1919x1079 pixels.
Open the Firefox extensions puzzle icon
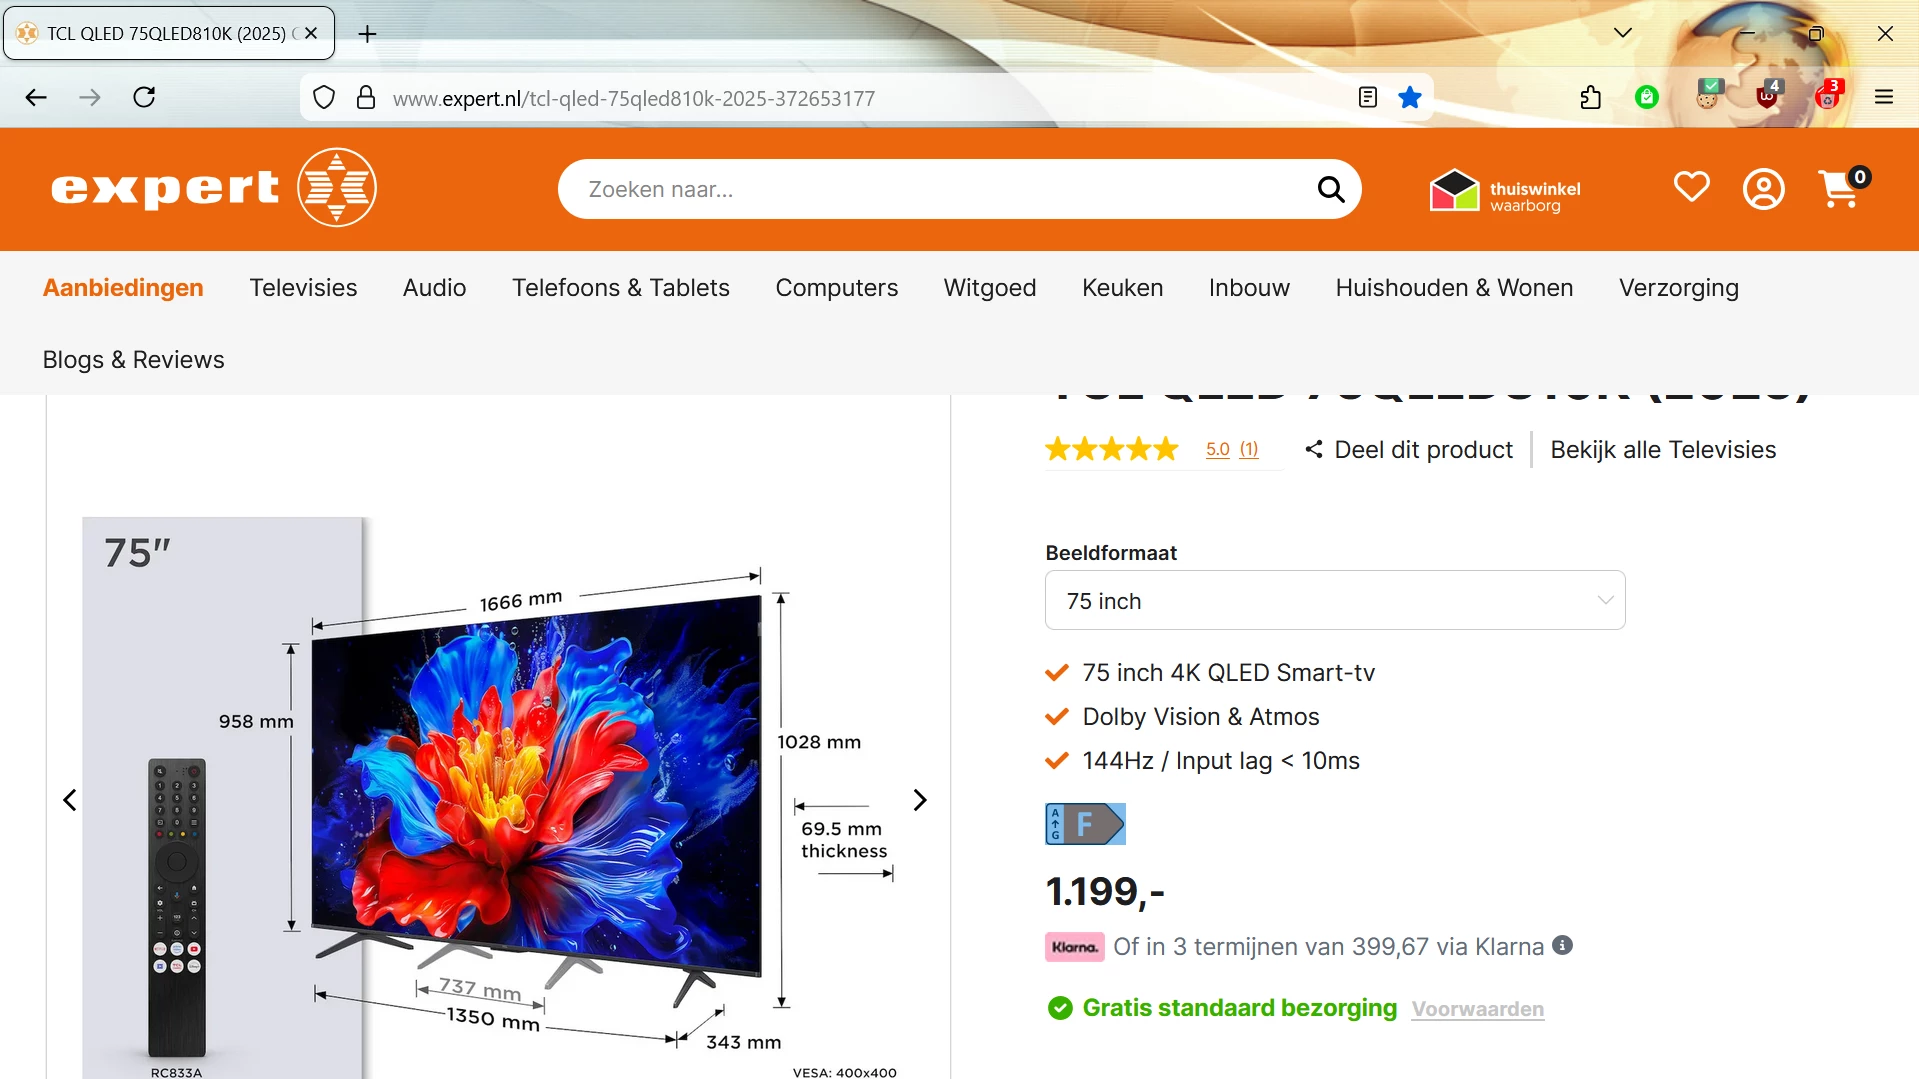point(1591,97)
